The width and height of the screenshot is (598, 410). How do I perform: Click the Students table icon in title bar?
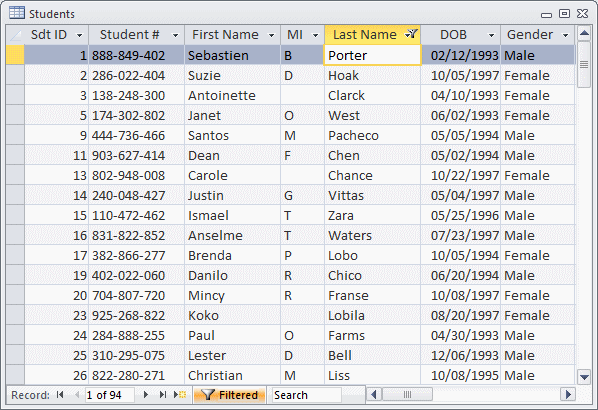coord(17,13)
